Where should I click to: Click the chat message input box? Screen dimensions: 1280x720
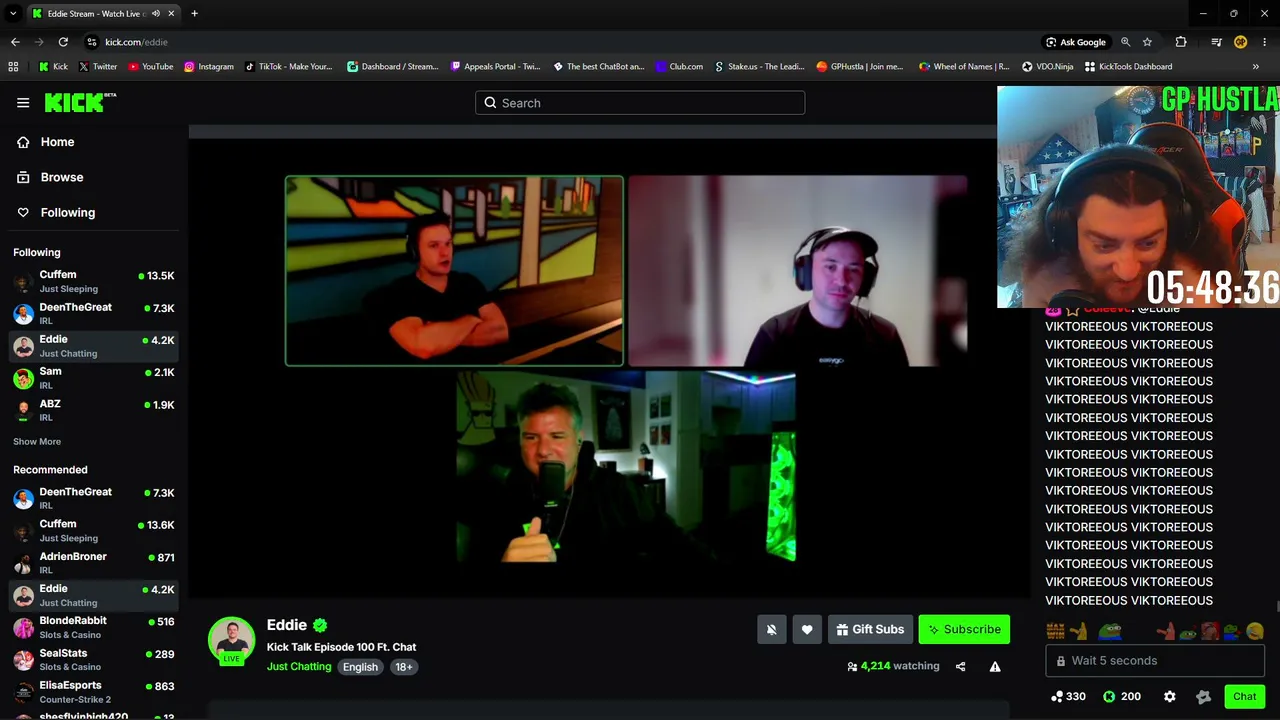click(1155, 661)
